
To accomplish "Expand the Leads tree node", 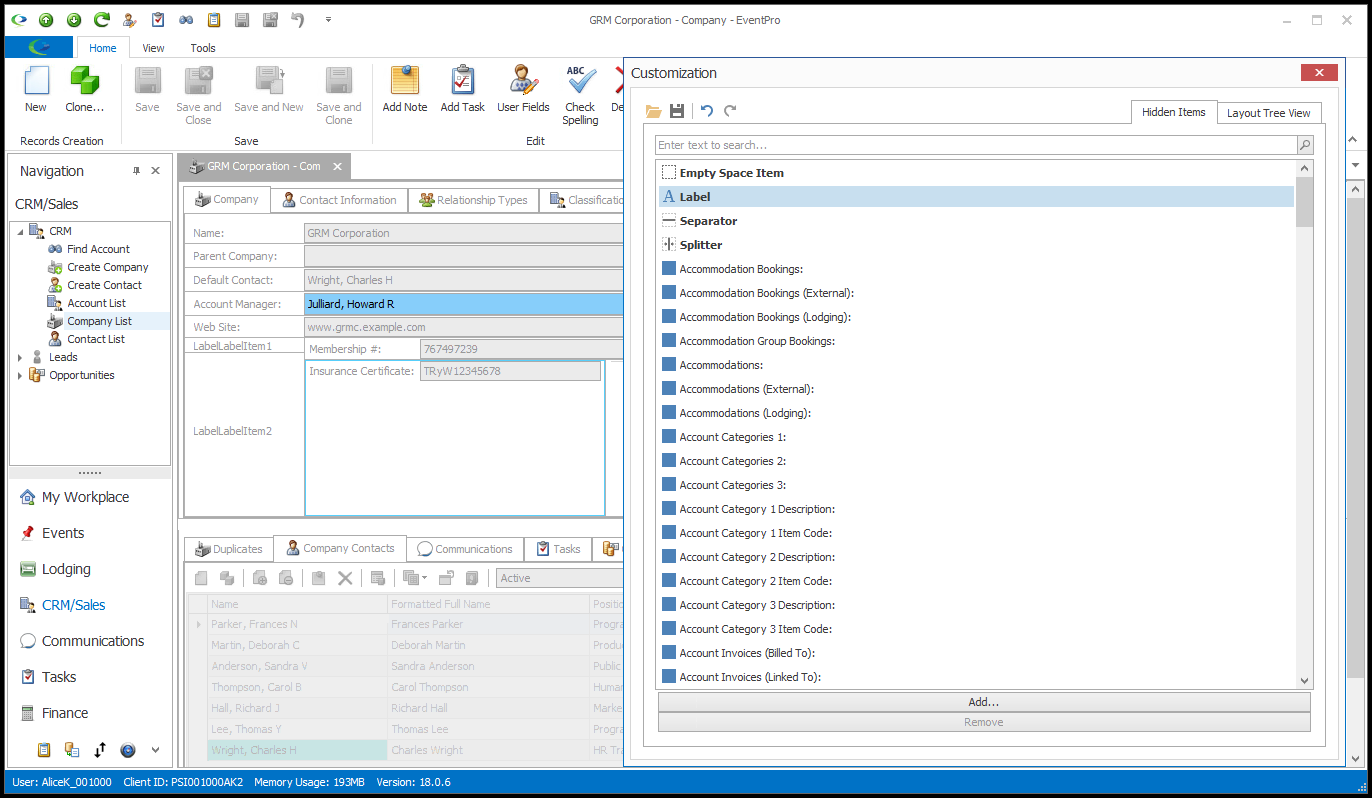I will tap(20, 357).
